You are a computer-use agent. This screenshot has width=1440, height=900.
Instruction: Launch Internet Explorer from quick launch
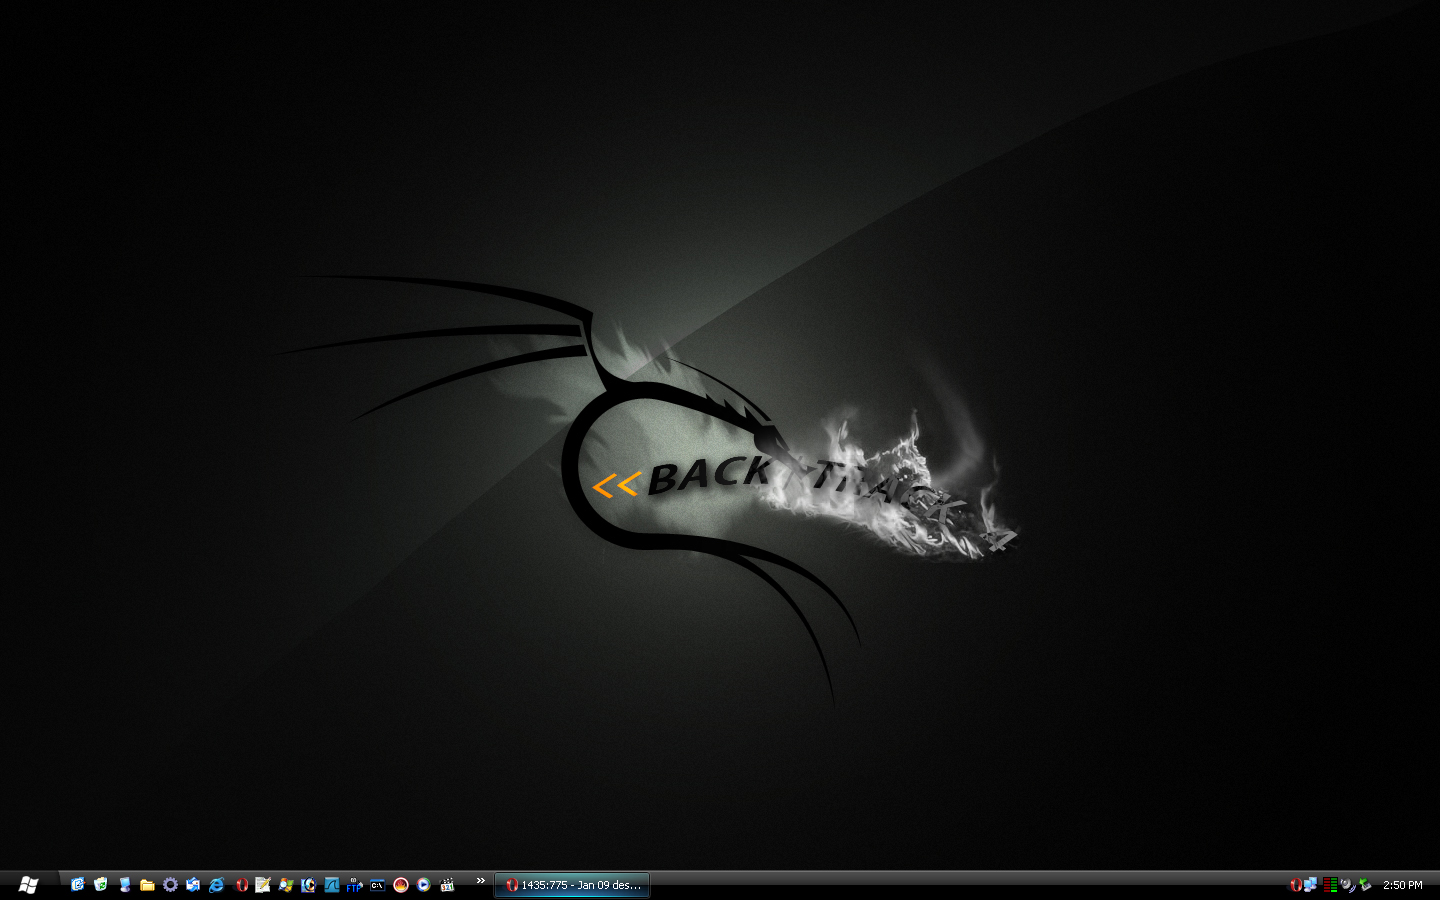tap(216, 885)
